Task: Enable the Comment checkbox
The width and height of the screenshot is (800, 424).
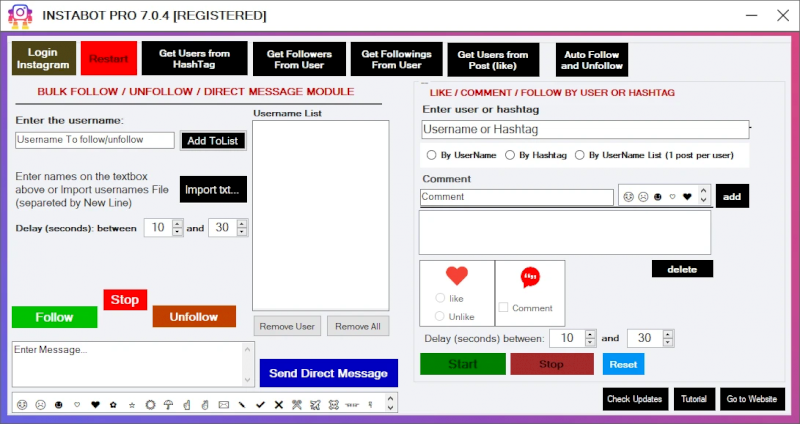Action: [x=504, y=307]
